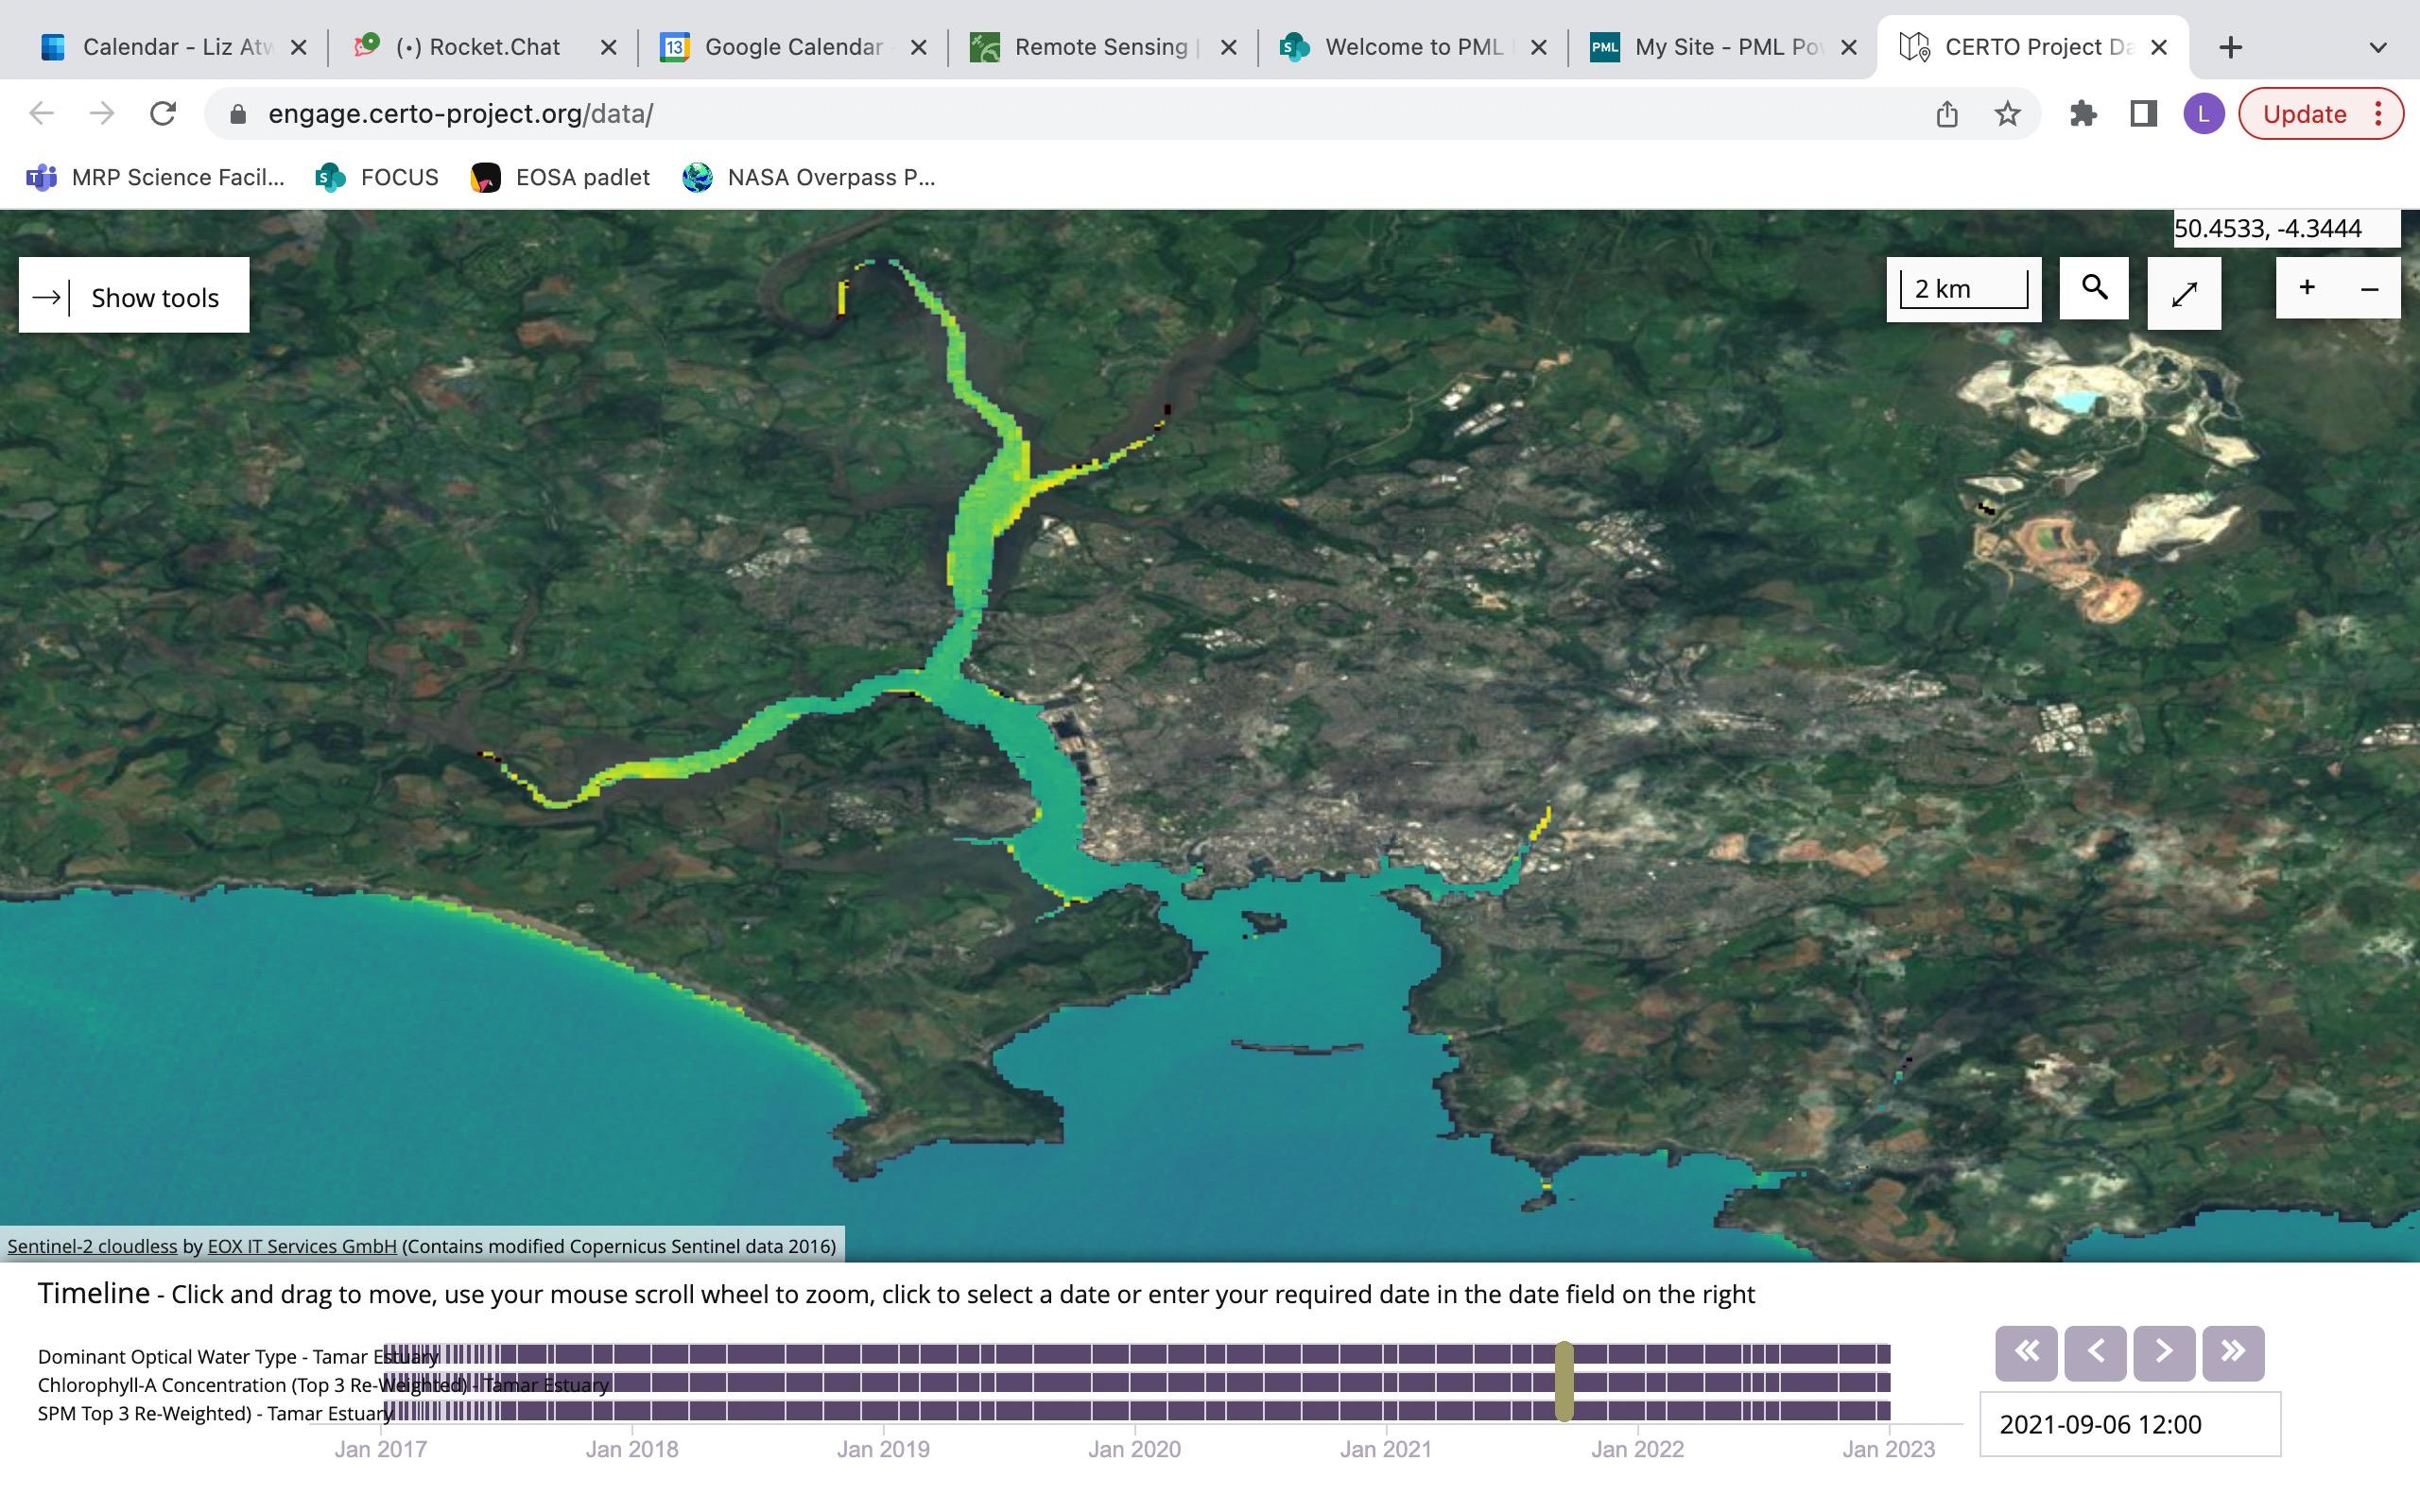The height and width of the screenshot is (1512, 2420).
Task: Toggle fullscreen map with the expand arrows icon
Action: (2184, 293)
